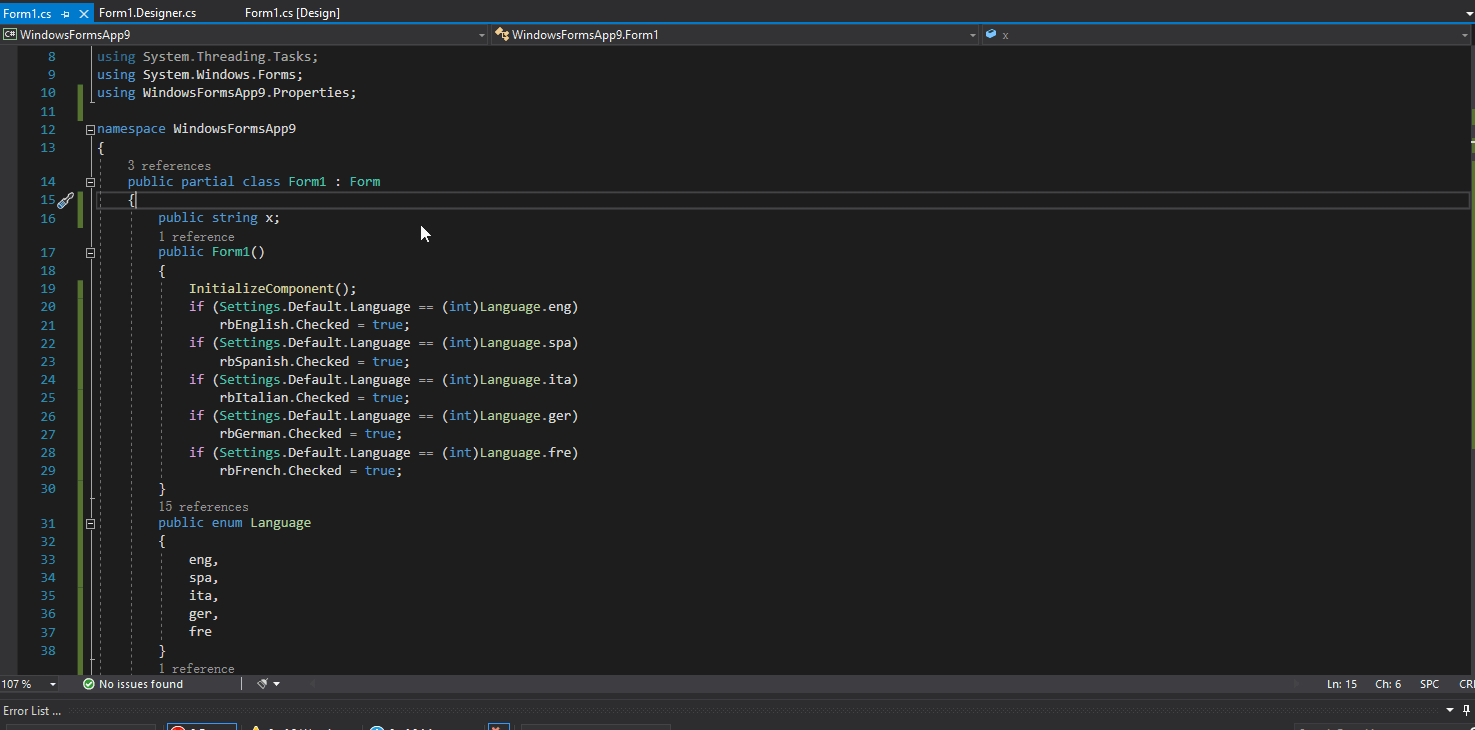This screenshot has height=730, width=1475.
Task: Toggle auto hide pin on Error List
Action: pyautogui.click(x=1467, y=710)
